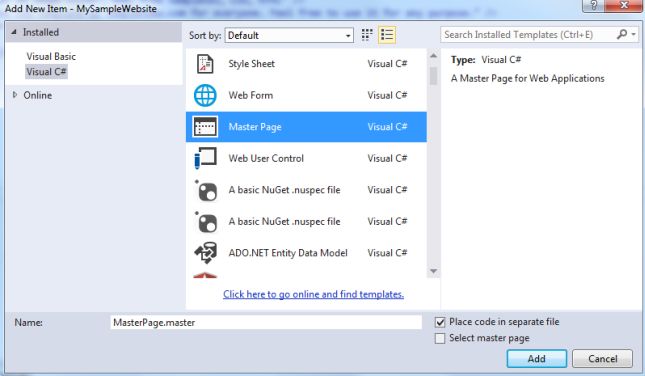Screen dimensions: 645x376
Task: Expand the Online templates node
Action: 15,95
